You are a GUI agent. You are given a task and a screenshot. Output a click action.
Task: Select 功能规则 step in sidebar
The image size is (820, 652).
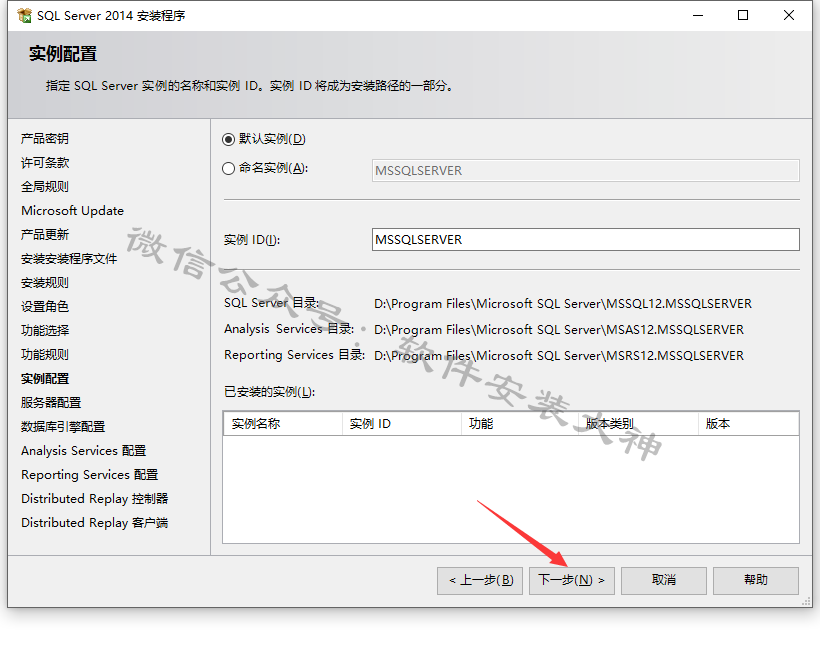coord(45,354)
